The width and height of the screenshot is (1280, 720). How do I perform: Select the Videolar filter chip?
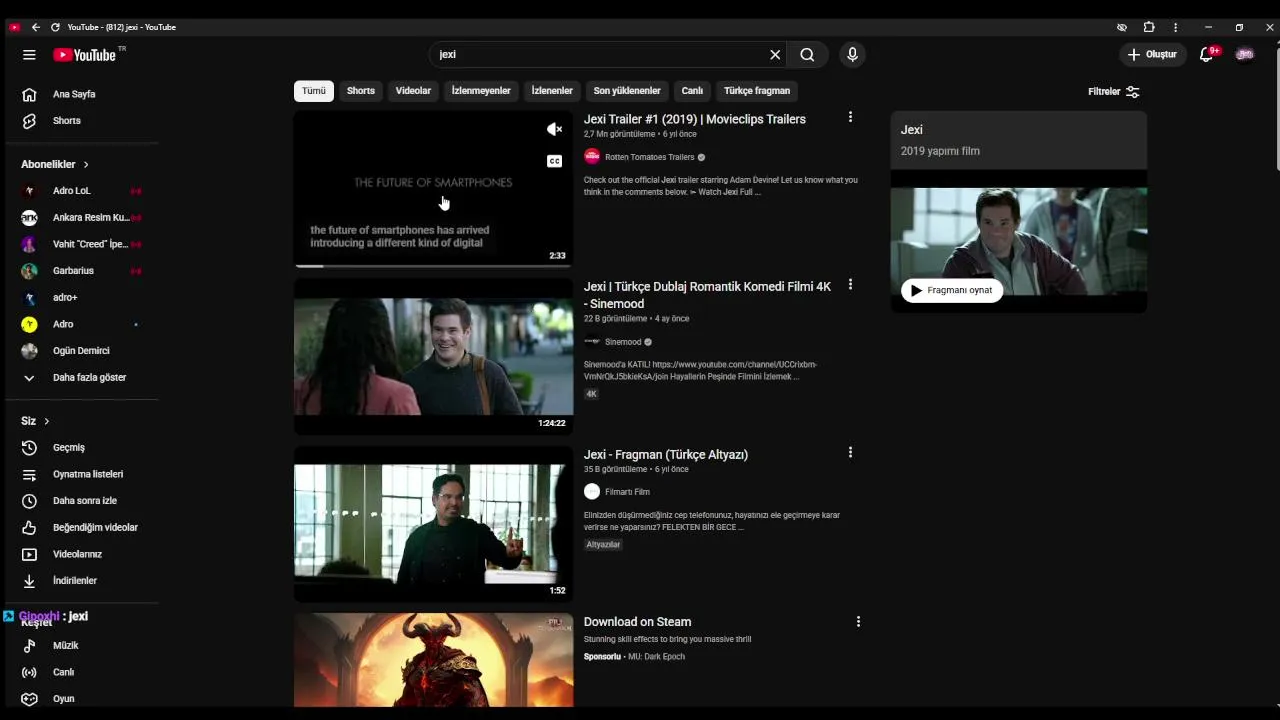coord(413,91)
